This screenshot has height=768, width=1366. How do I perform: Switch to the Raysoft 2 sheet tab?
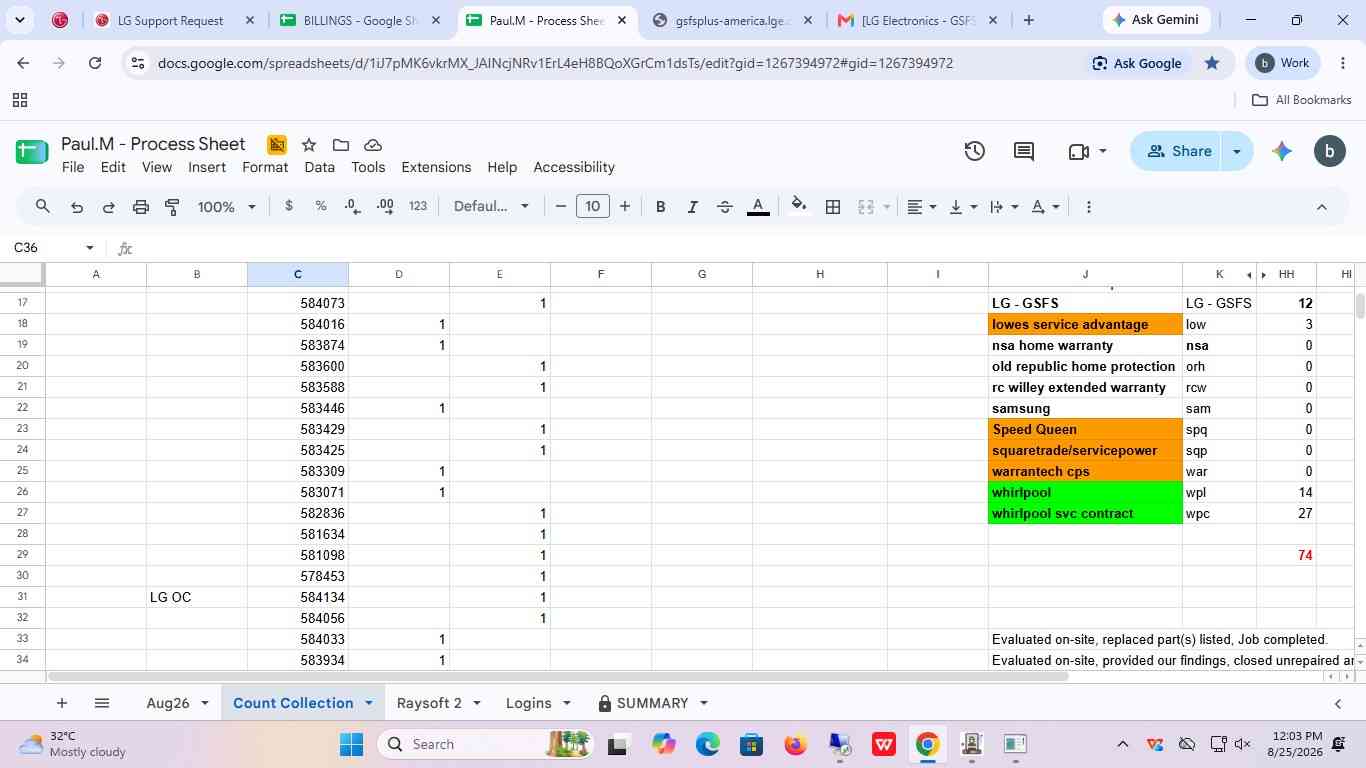click(x=429, y=703)
